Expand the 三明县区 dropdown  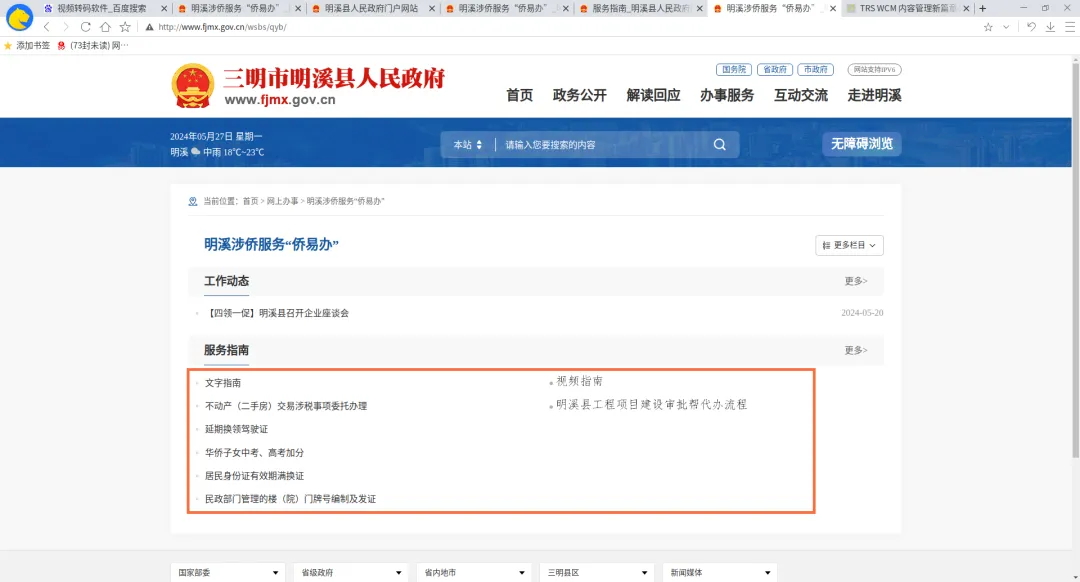[597, 573]
